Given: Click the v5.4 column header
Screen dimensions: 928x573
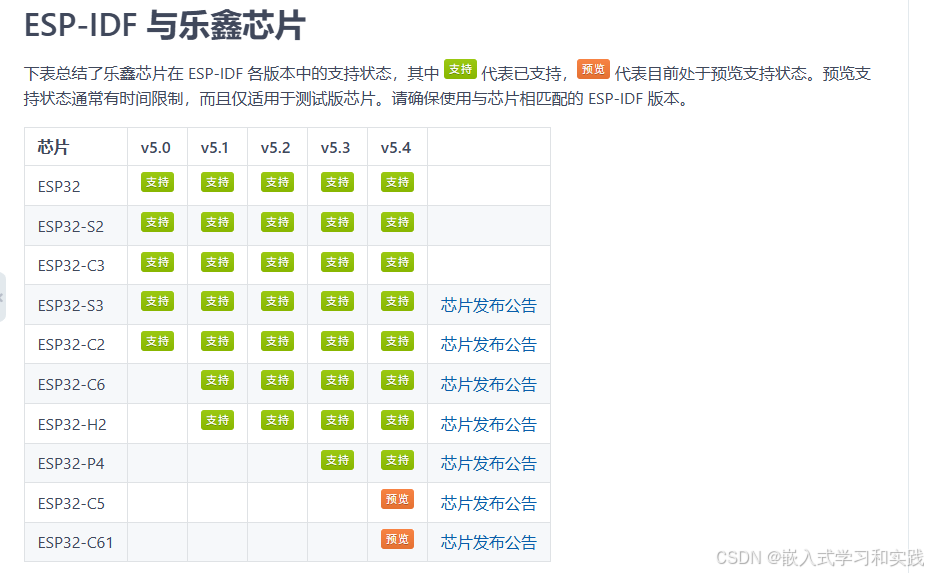Looking at the screenshot, I should 396,148.
